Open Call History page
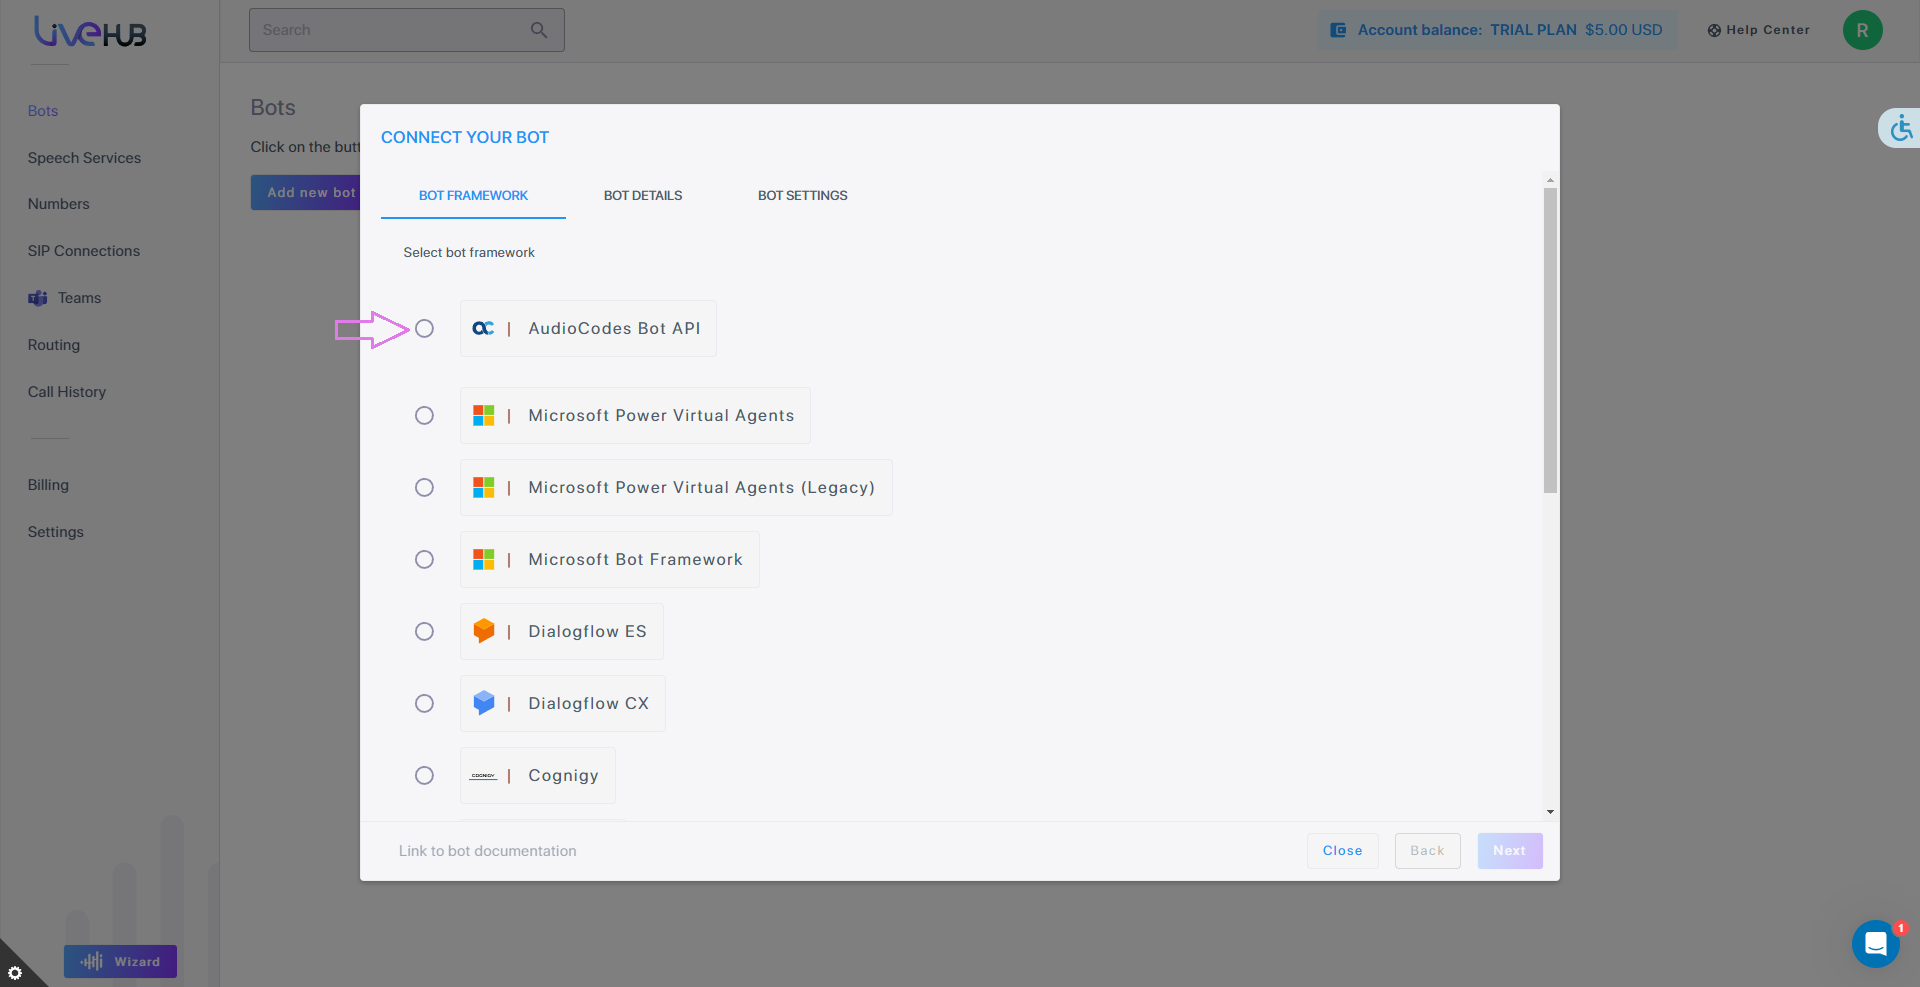This screenshot has width=1920, height=987. (x=67, y=392)
